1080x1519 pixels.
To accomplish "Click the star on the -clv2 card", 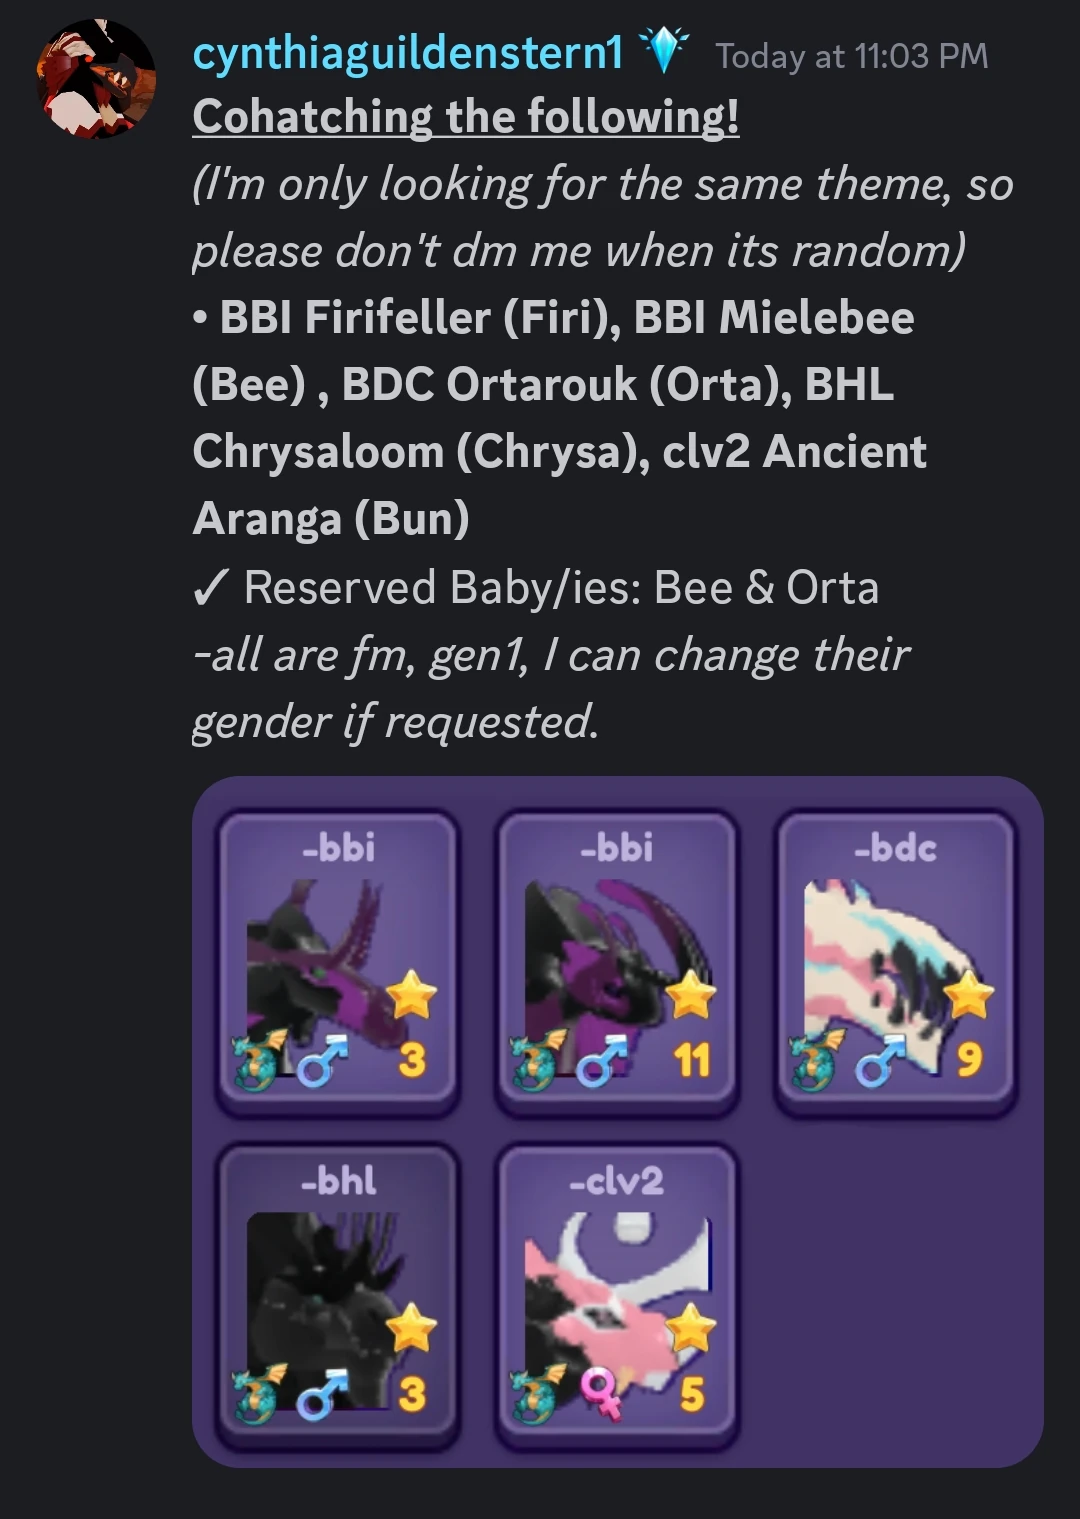I will pos(691,1329).
